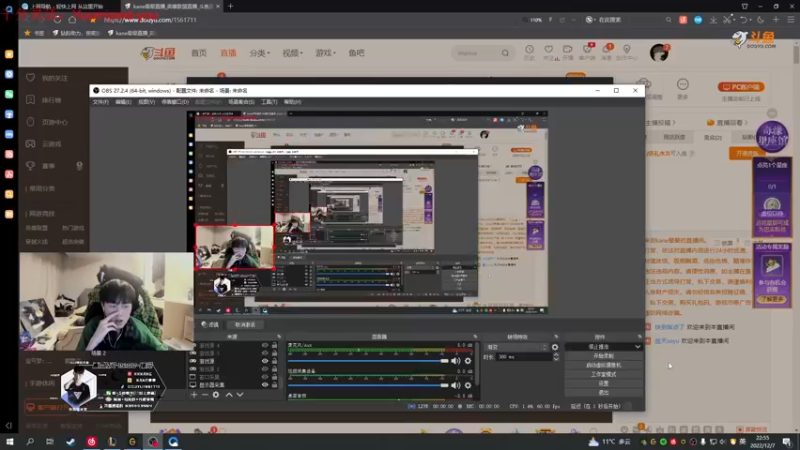Add a new source with the plus icon
This screenshot has width=800, height=450.
194,394
